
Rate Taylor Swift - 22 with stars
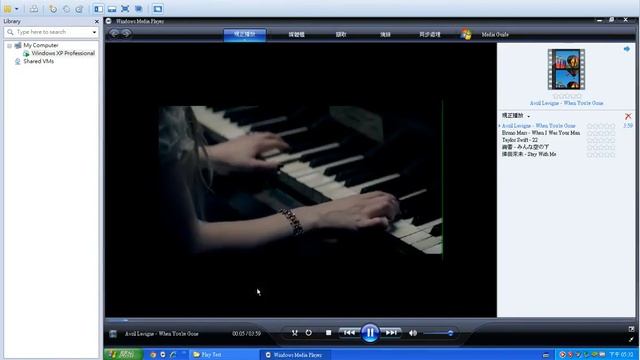point(601,140)
